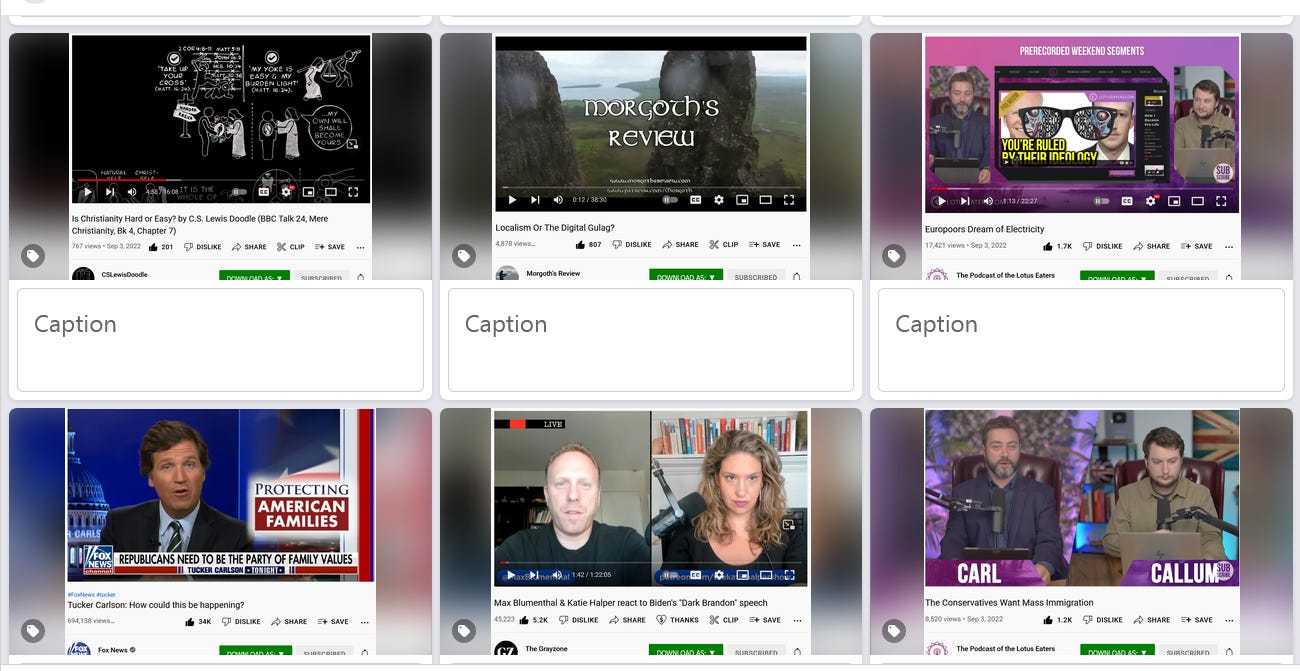Toggle autoplay in the Europoors Dream of Electricity player
Viewport: 1300px width, 671px height.
pos(1102,201)
